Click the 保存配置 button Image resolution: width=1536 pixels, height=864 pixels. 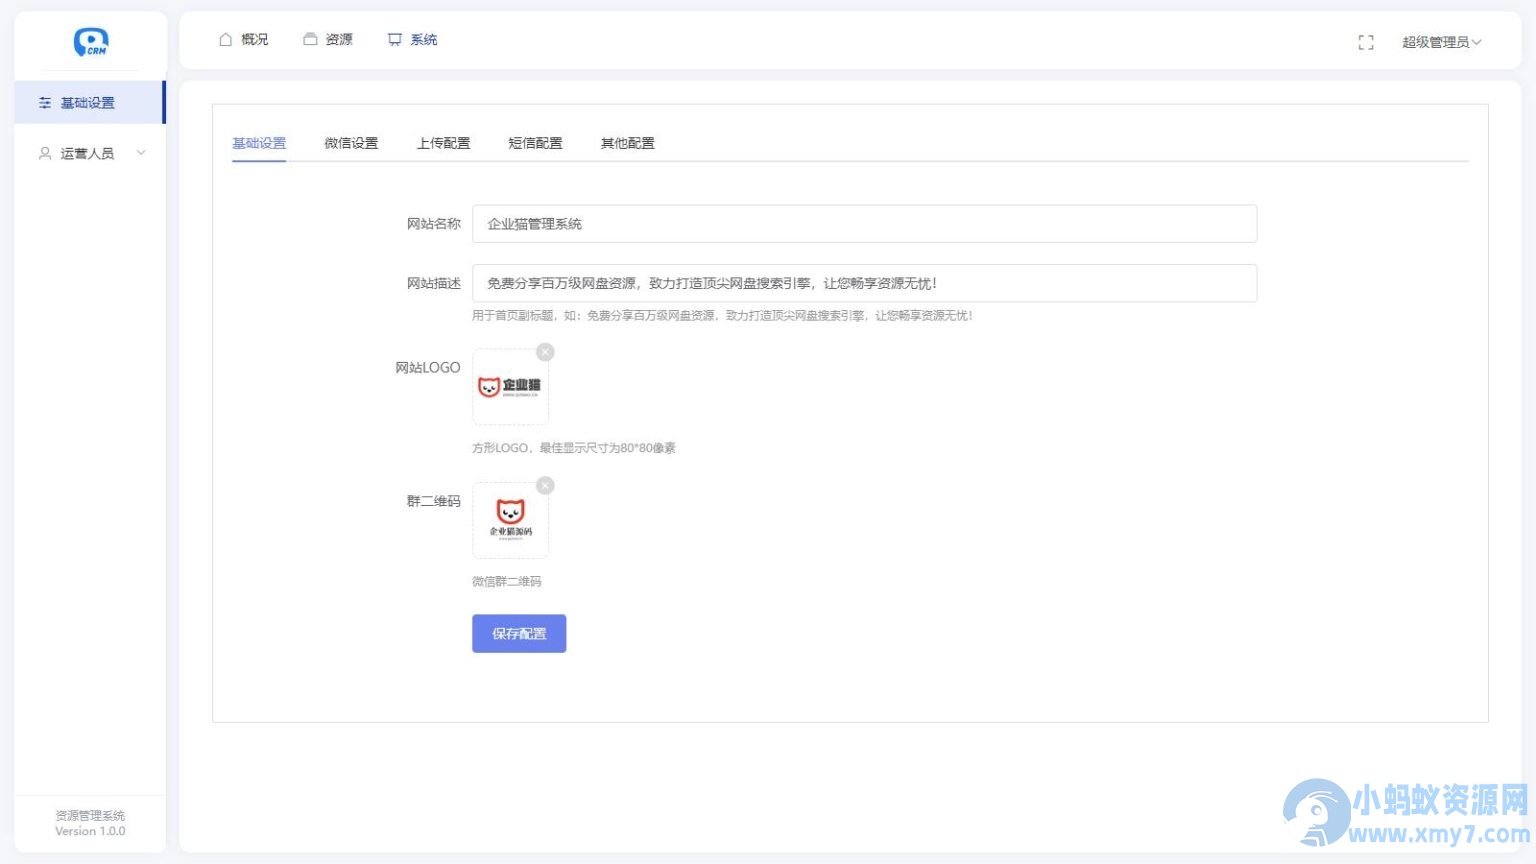tap(519, 634)
